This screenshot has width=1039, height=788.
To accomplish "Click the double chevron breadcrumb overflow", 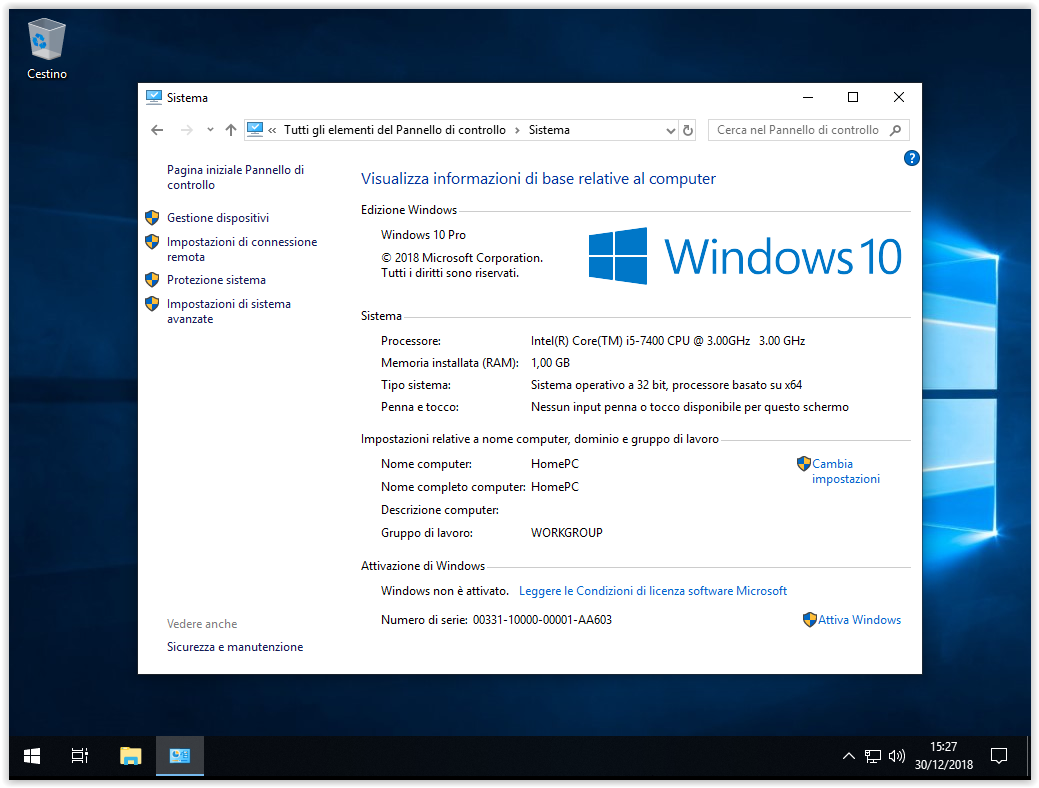I will coord(272,131).
